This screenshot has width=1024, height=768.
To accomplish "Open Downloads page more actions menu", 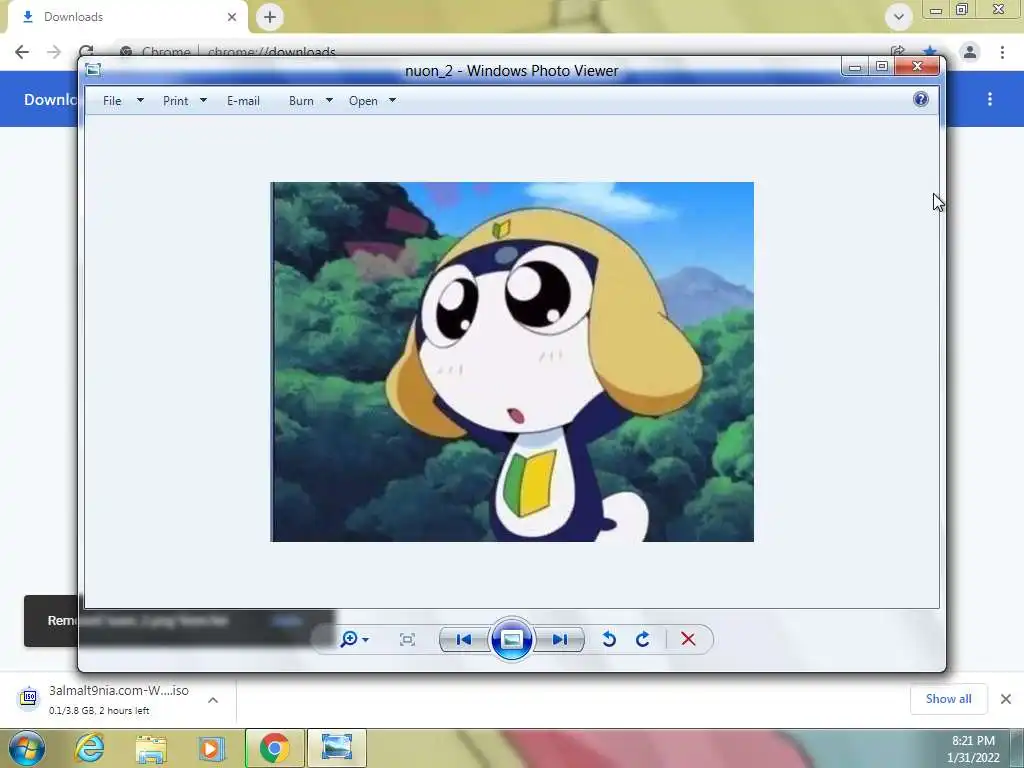I will point(990,99).
